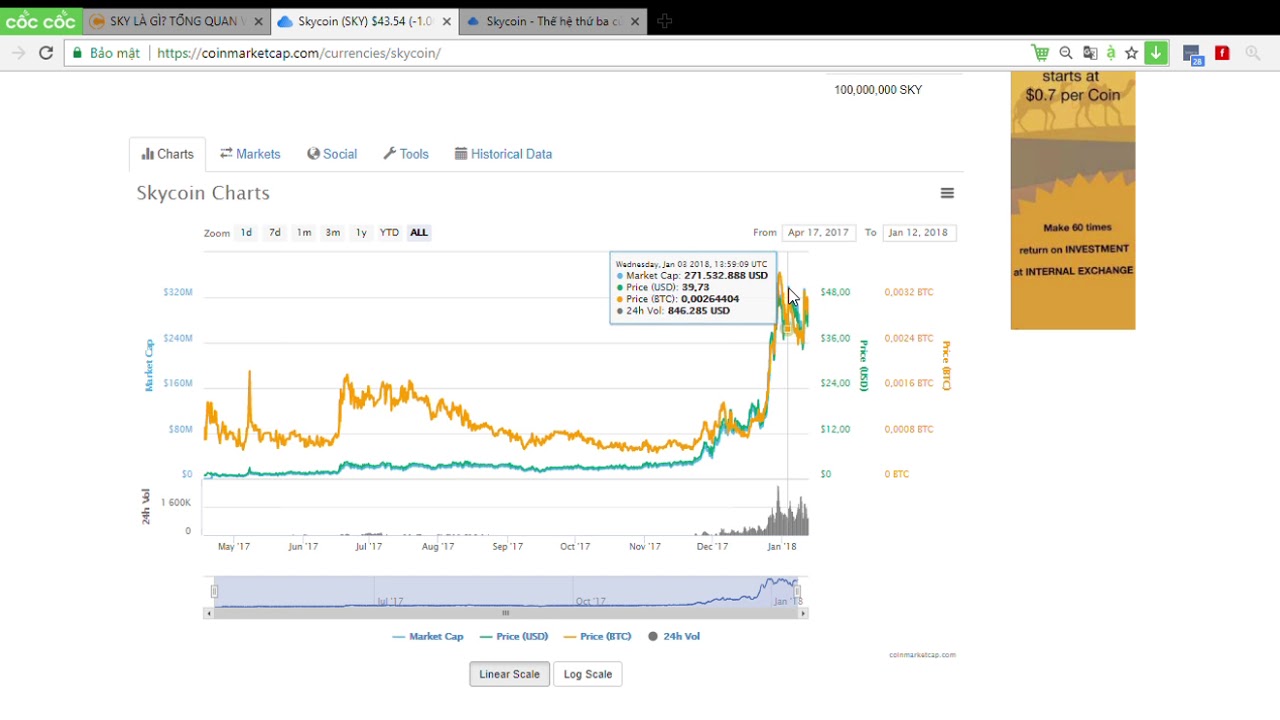
Task: Click the $48.00 price axis label
Action: point(835,292)
